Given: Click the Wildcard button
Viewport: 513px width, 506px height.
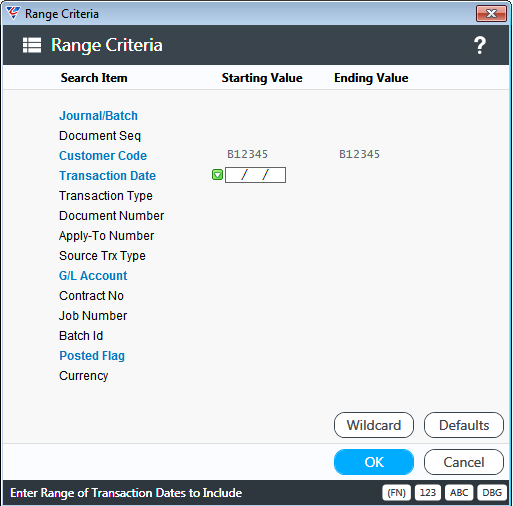Looking at the screenshot, I should 374,425.
